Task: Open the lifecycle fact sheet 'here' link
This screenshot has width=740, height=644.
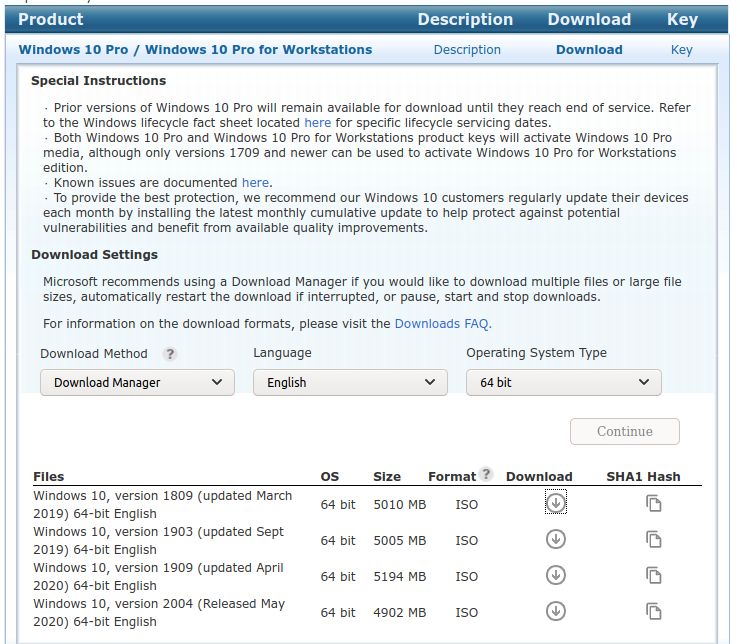Action: tap(317, 123)
